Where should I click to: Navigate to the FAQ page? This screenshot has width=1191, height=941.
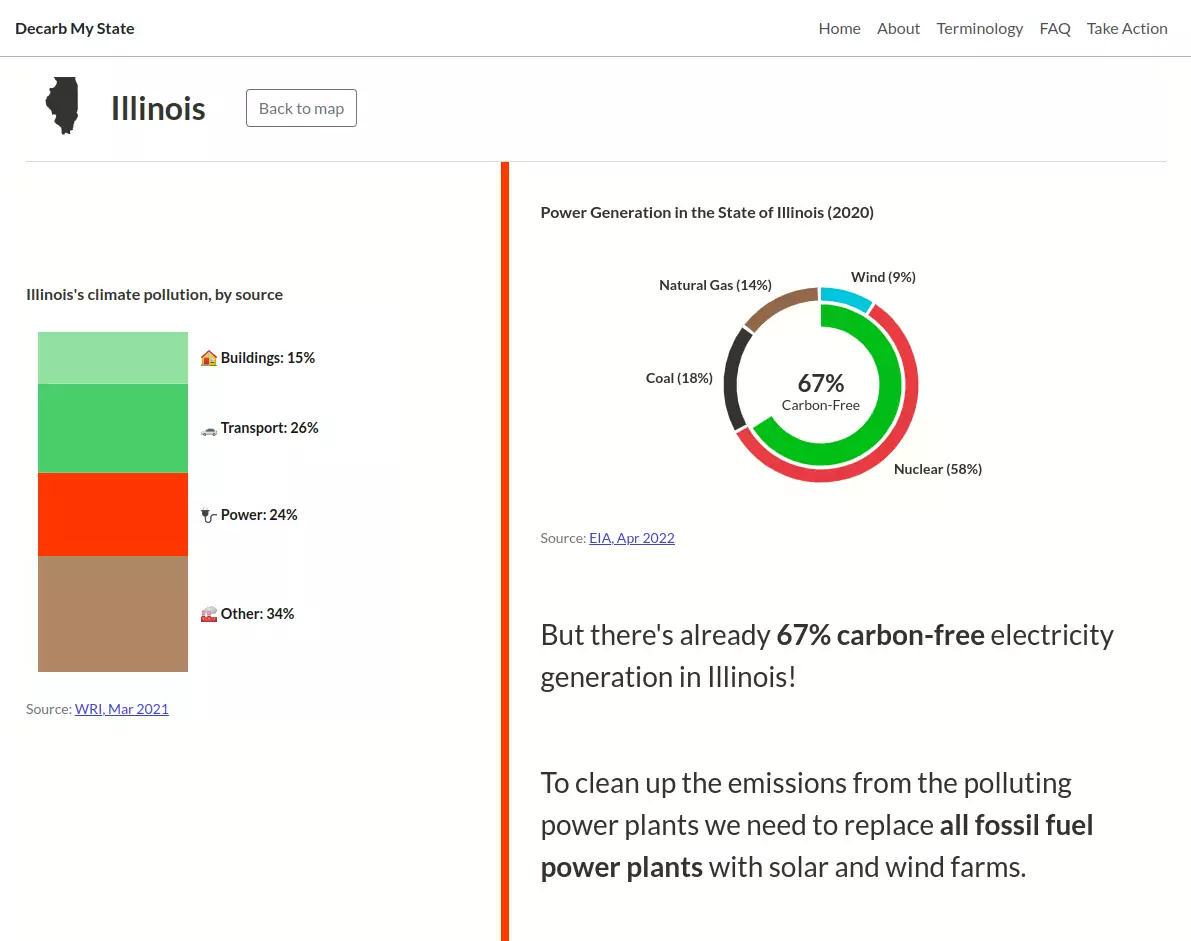click(1055, 28)
